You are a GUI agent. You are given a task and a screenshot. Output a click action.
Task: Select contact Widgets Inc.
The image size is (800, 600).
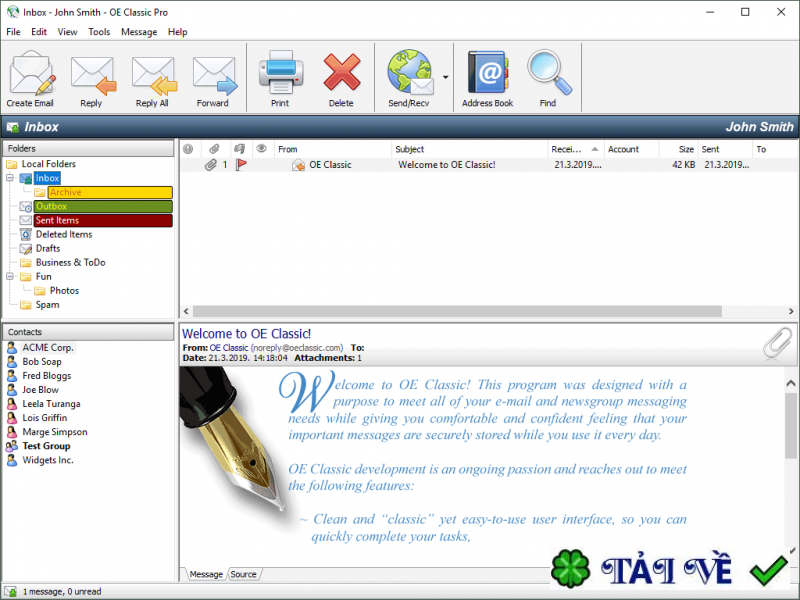(47, 460)
